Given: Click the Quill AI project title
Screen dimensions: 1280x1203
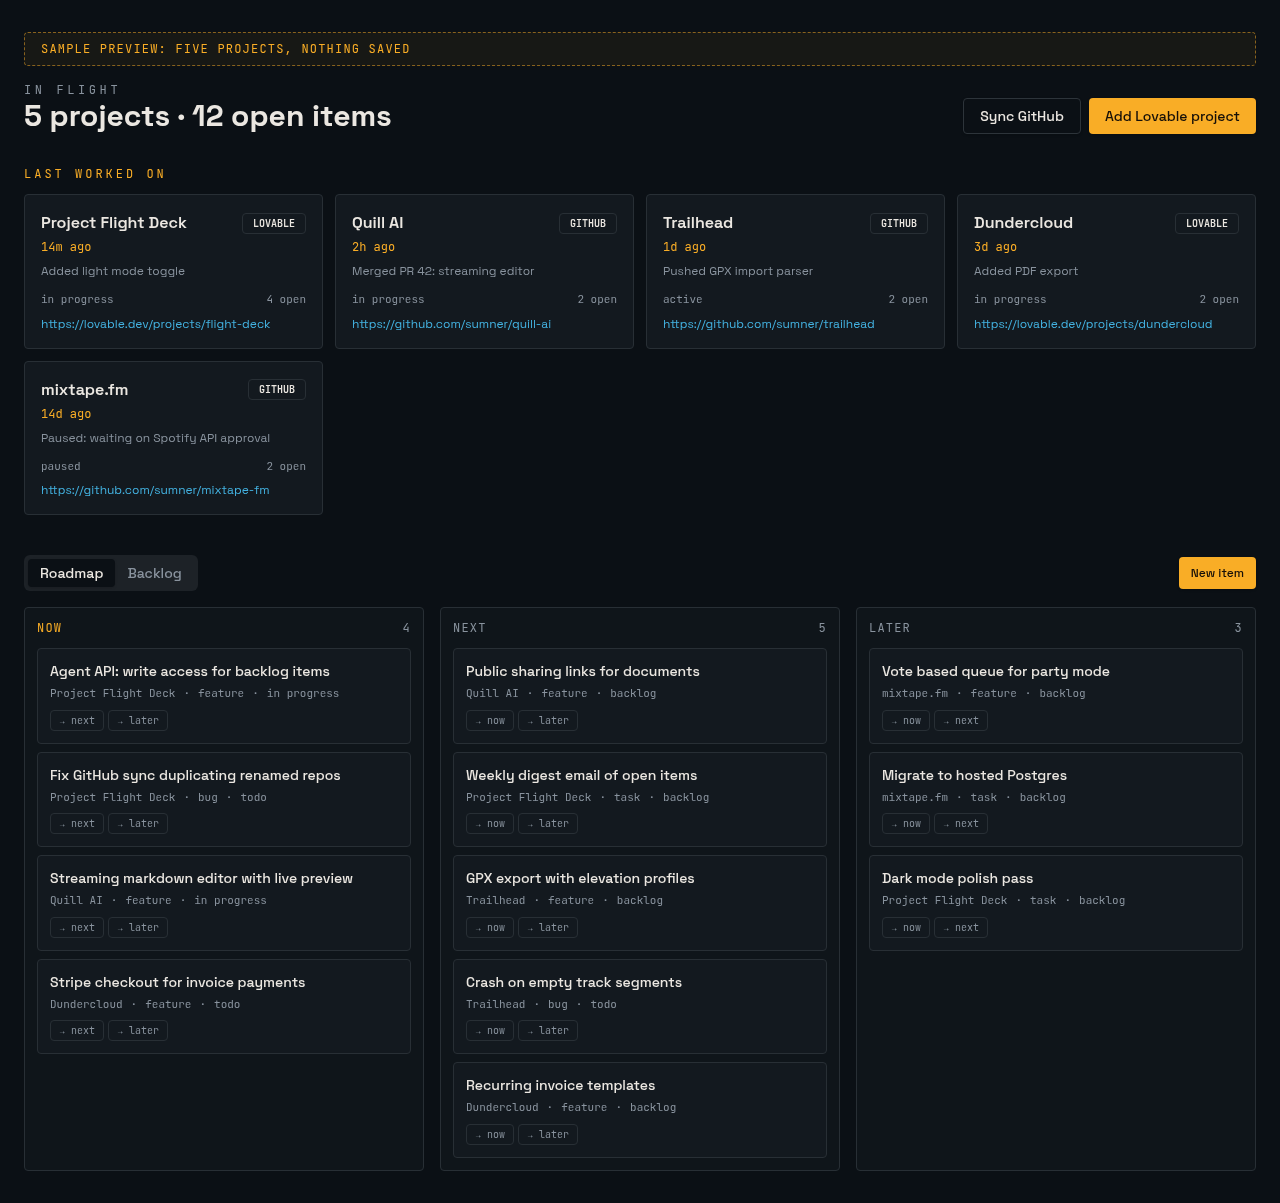Looking at the screenshot, I should [x=378, y=223].
